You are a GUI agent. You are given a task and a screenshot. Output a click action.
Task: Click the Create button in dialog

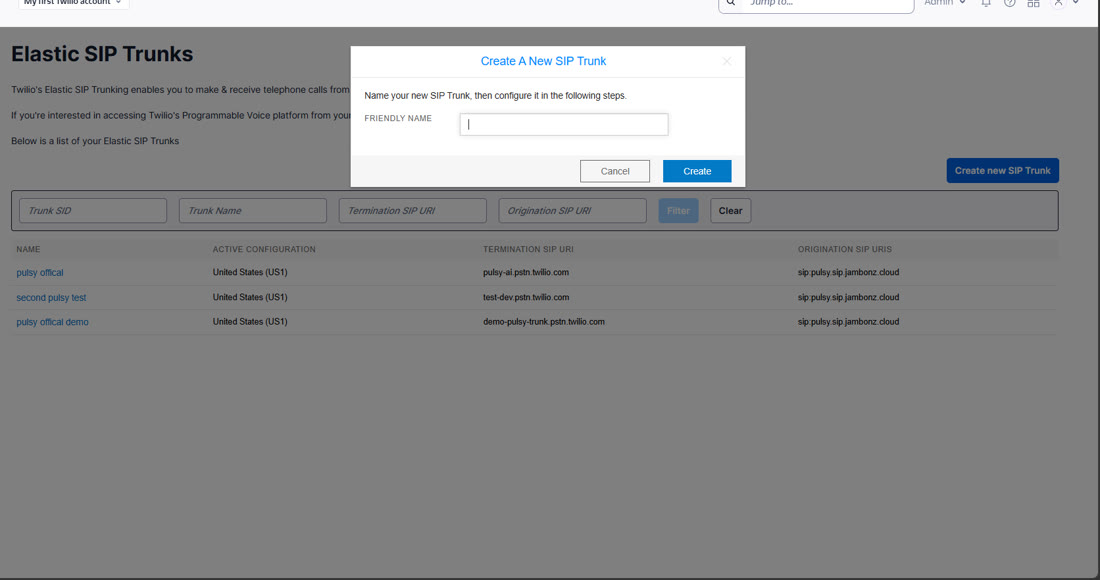(697, 171)
